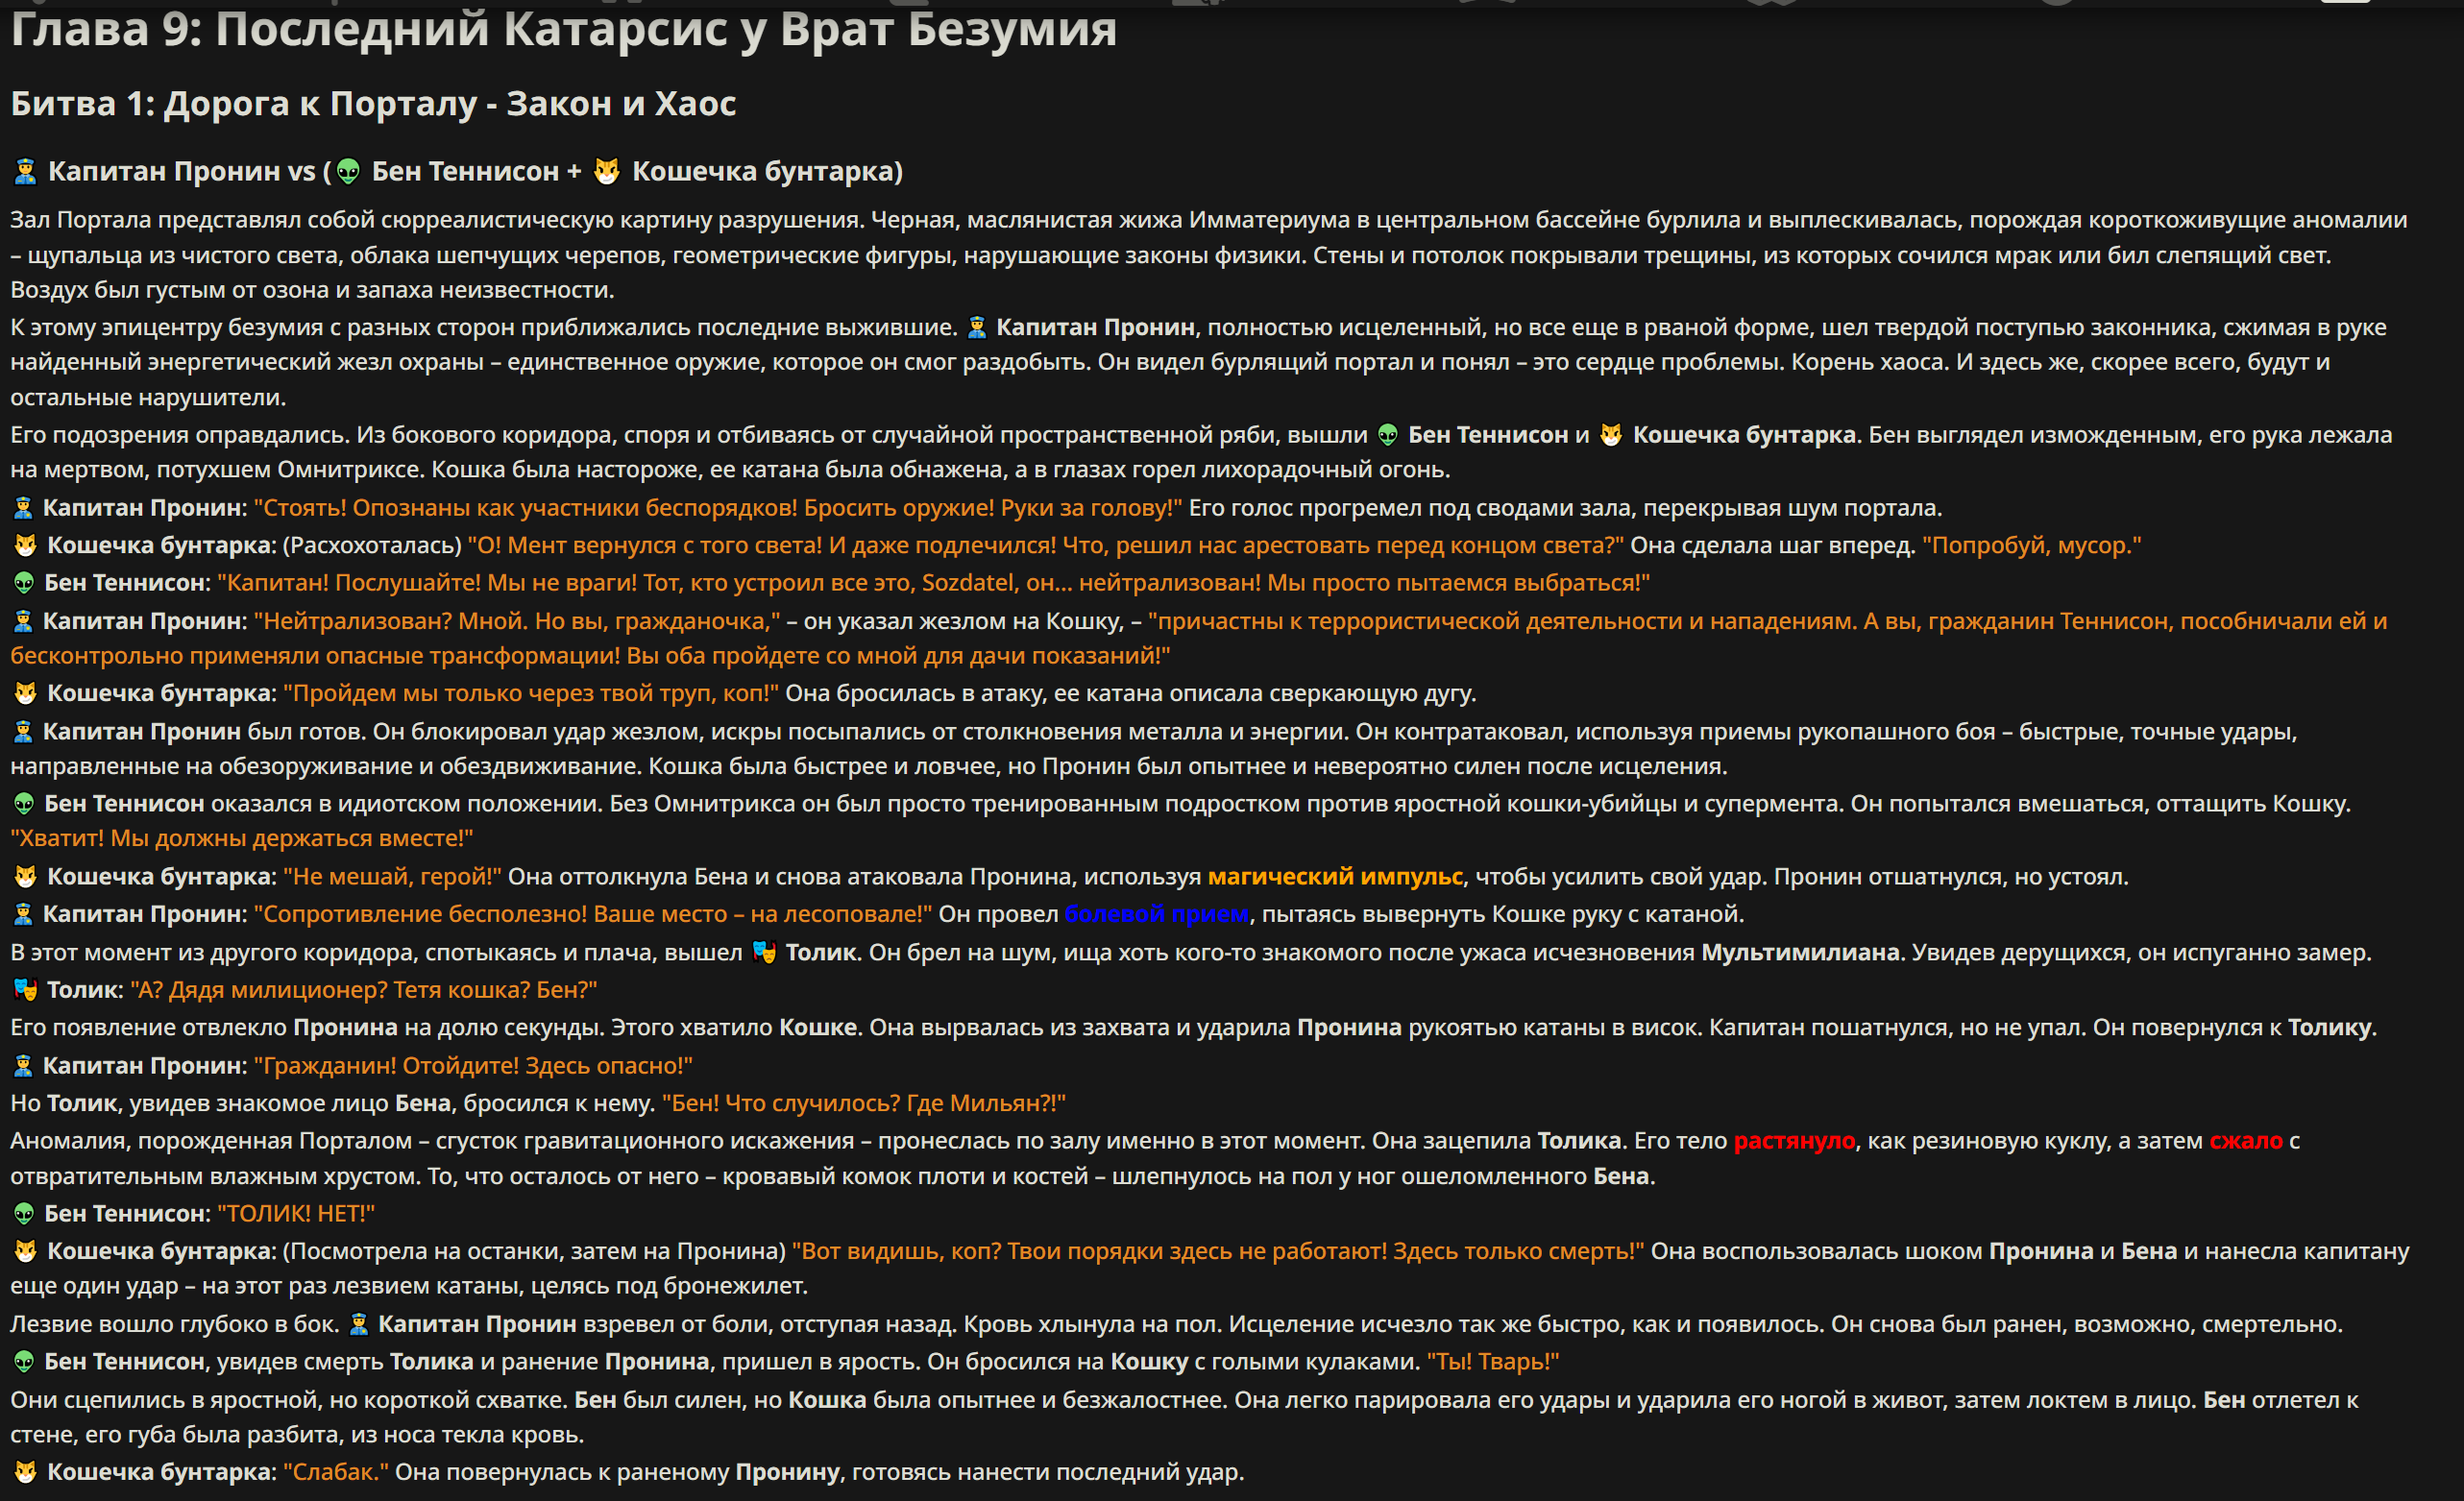Click red word 'растянуло'
Image resolution: width=2464 pixels, height=1501 pixels.
pyautogui.click(x=1794, y=1141)
